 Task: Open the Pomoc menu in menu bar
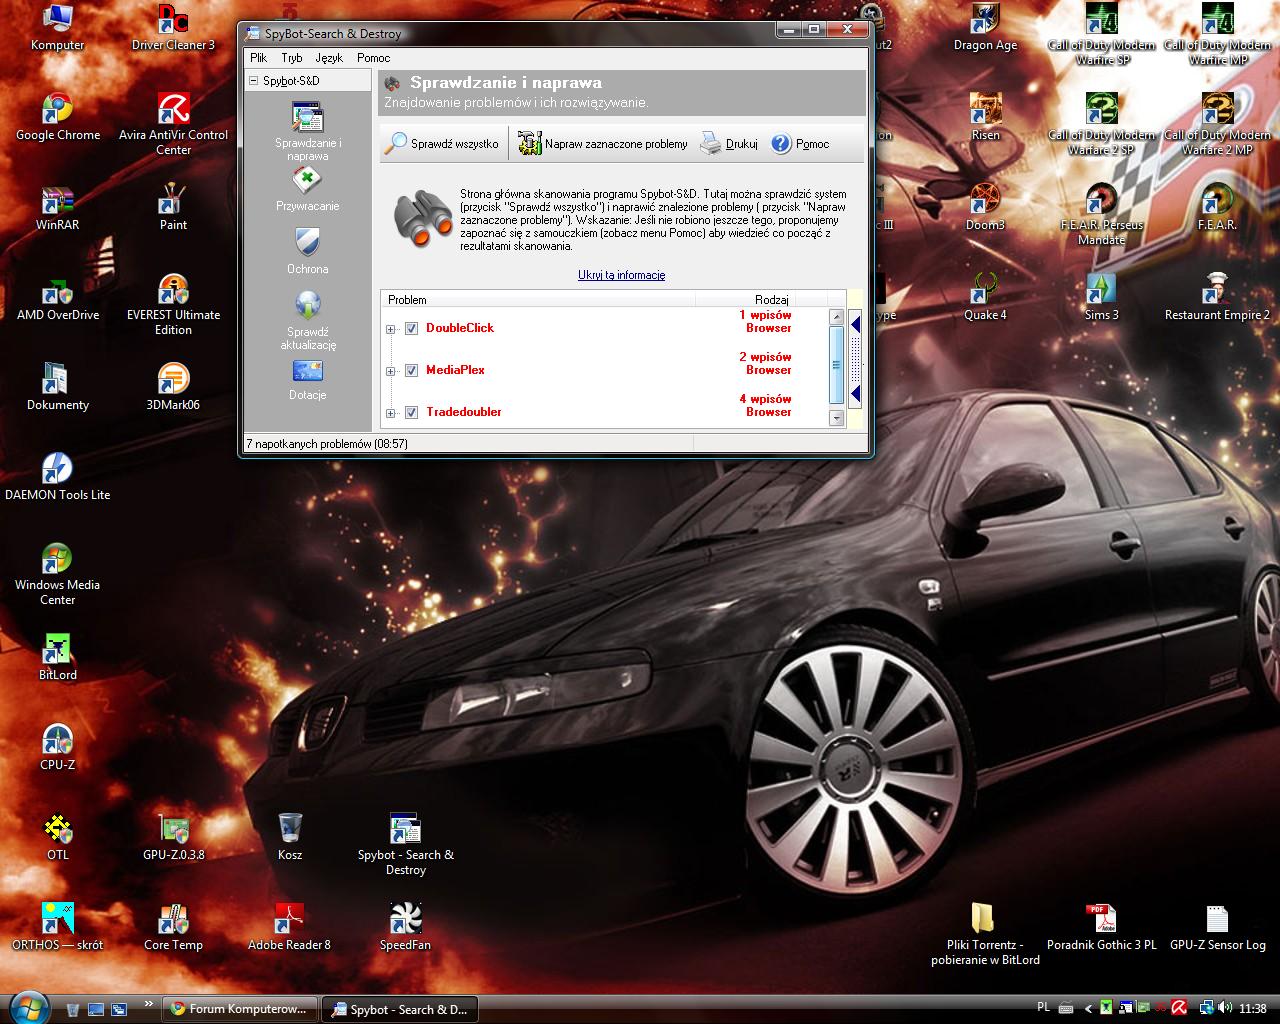pos(374,58)
